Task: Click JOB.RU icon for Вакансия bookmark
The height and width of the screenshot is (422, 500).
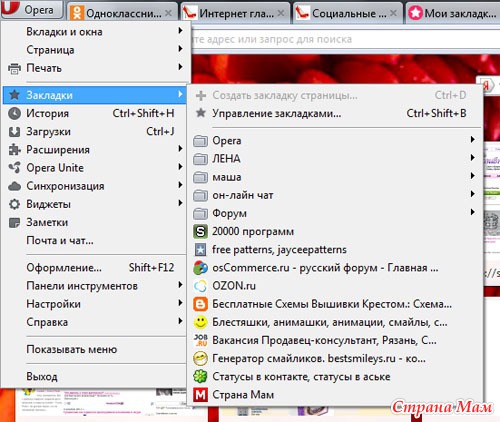Action: (x=200, y=340)
